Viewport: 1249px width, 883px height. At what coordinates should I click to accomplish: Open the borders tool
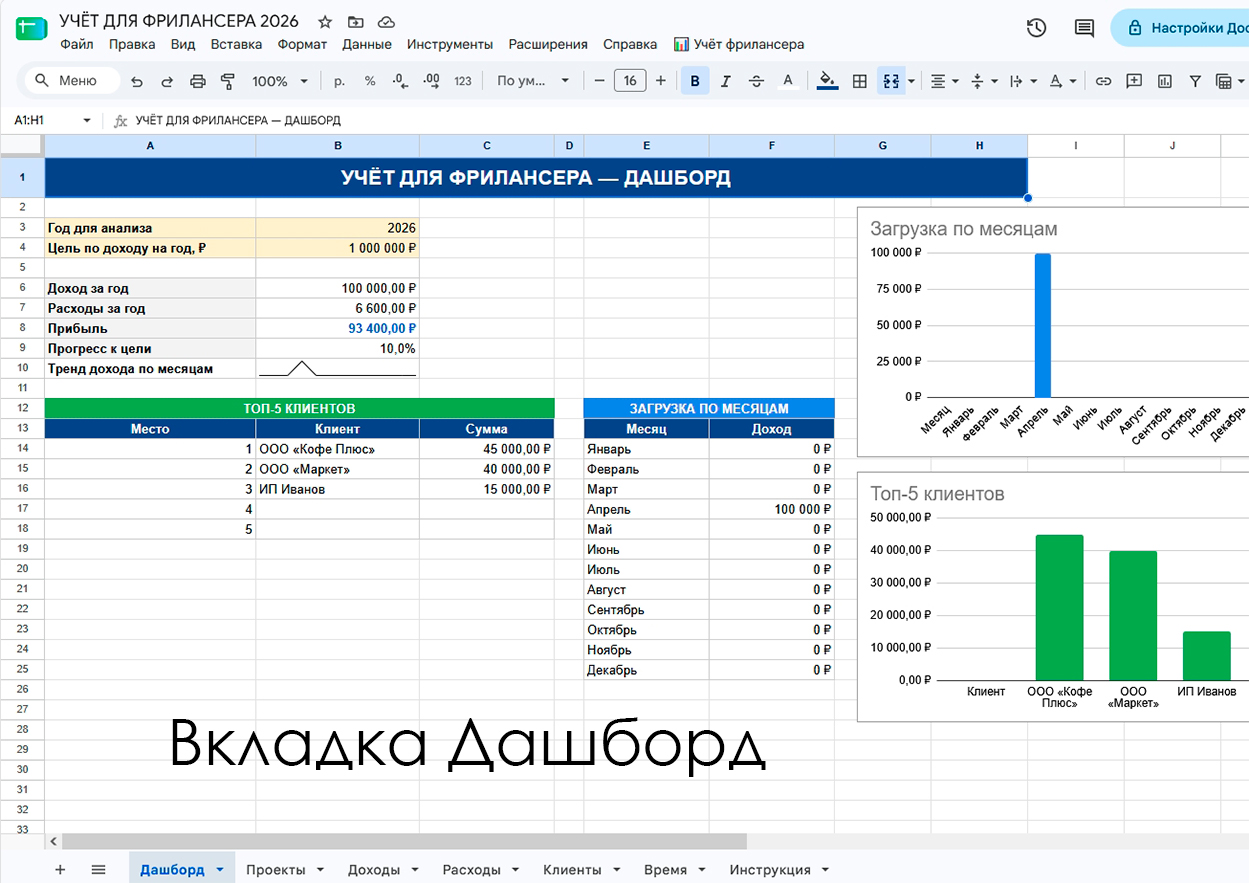coord(859,81)
